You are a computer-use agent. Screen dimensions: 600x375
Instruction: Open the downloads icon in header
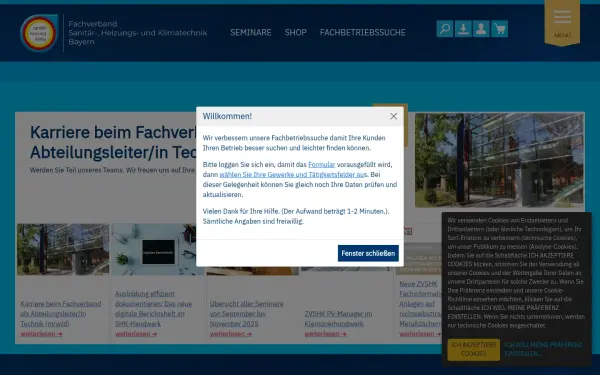463,29
